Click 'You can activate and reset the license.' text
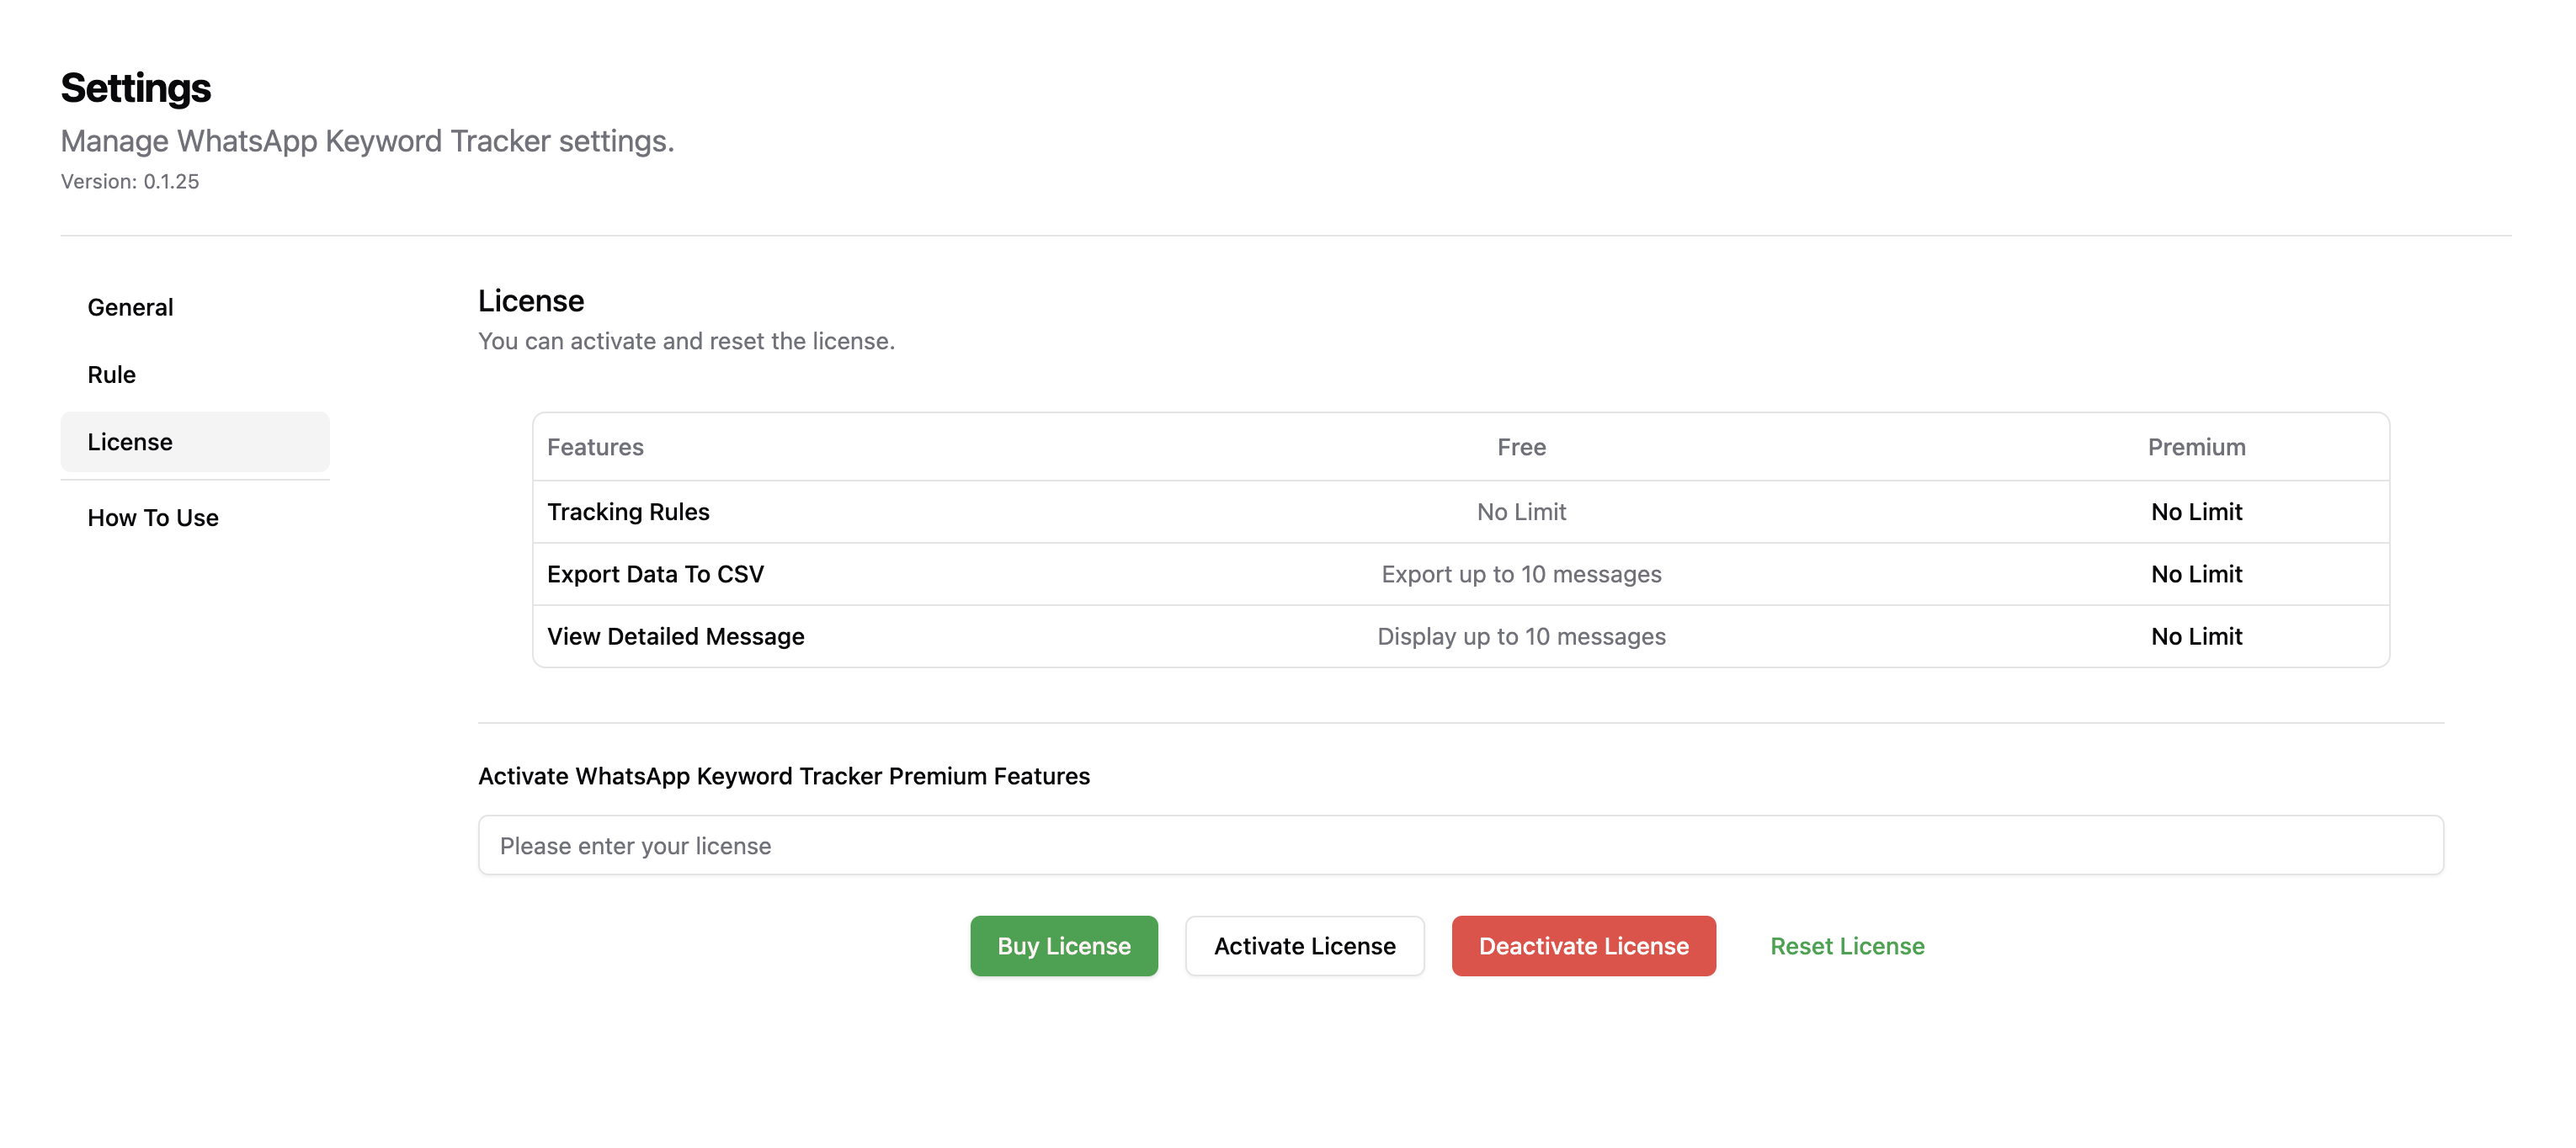The image size is (2576, 1148). point(686,341)
